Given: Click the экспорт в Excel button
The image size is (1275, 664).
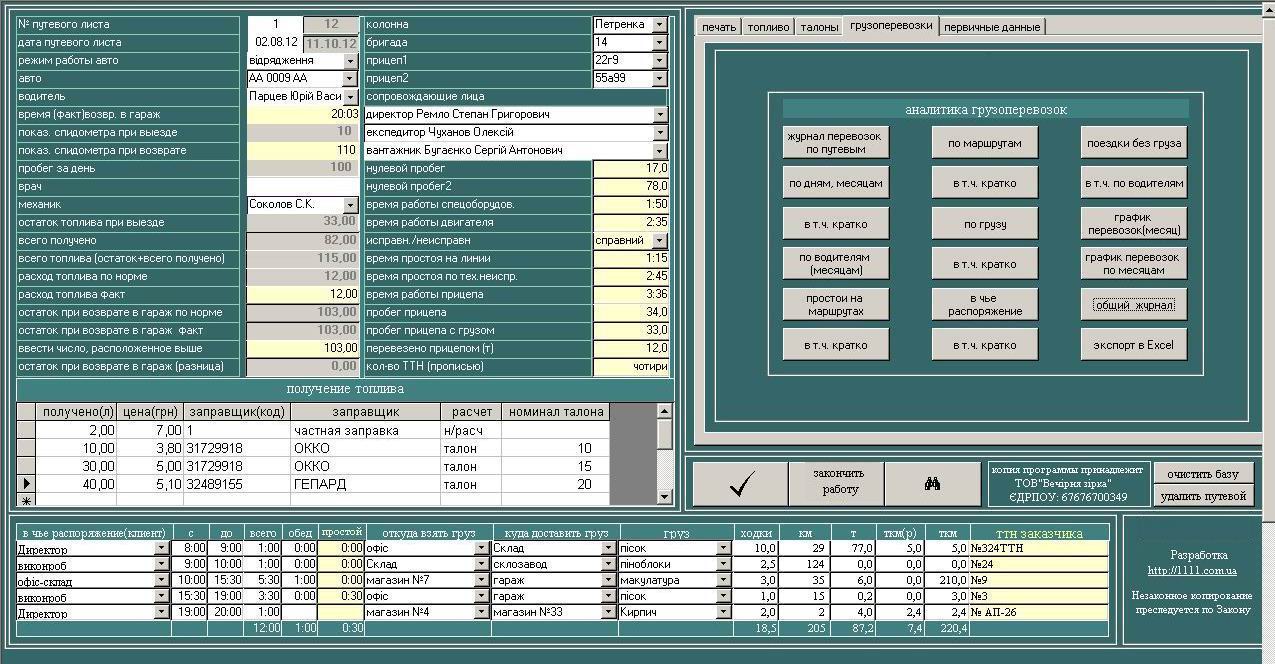Looking at the screenshot, I should (x=1133, y=345).
